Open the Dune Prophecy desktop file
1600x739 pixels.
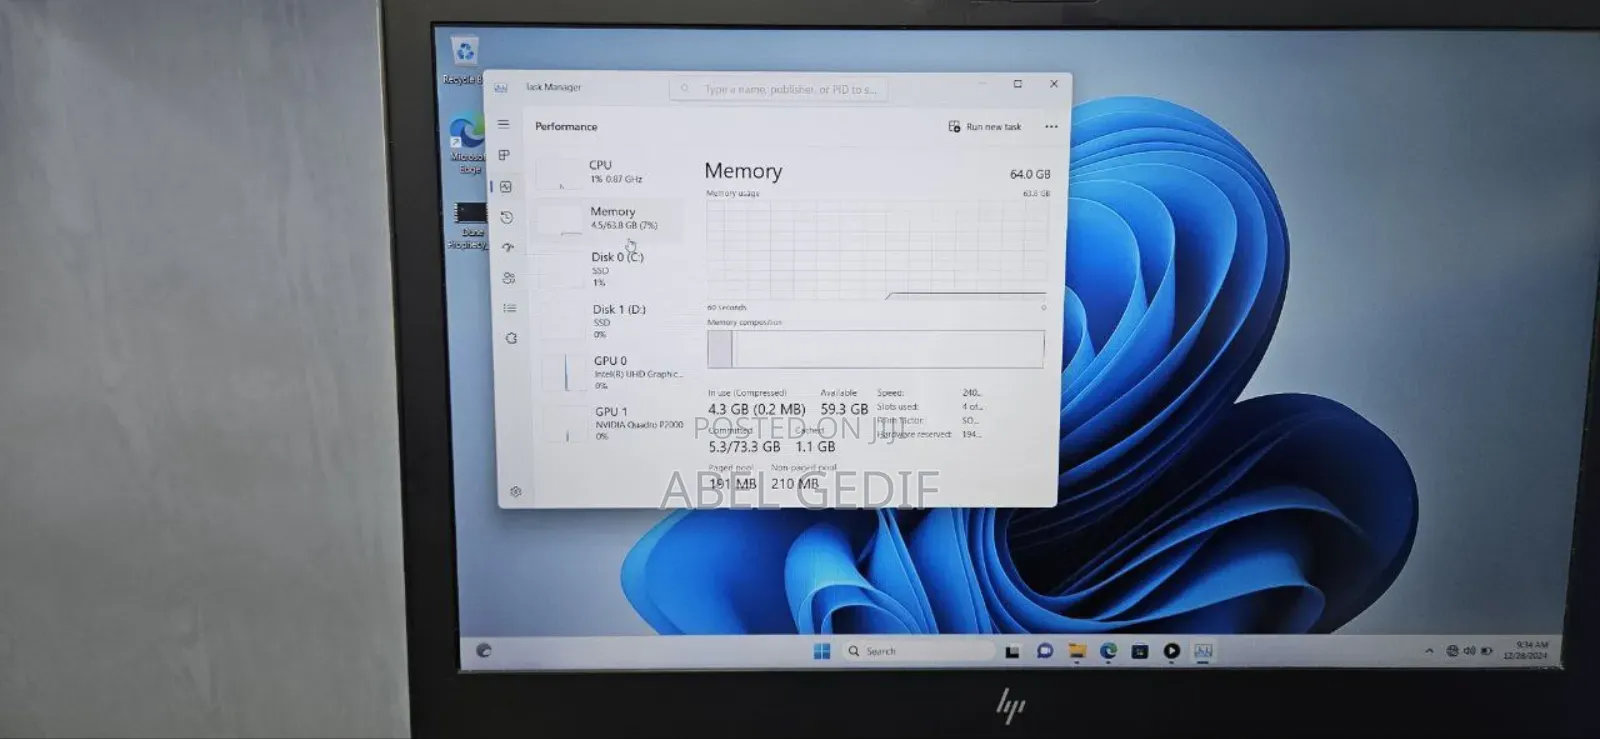tap(468, 225)
